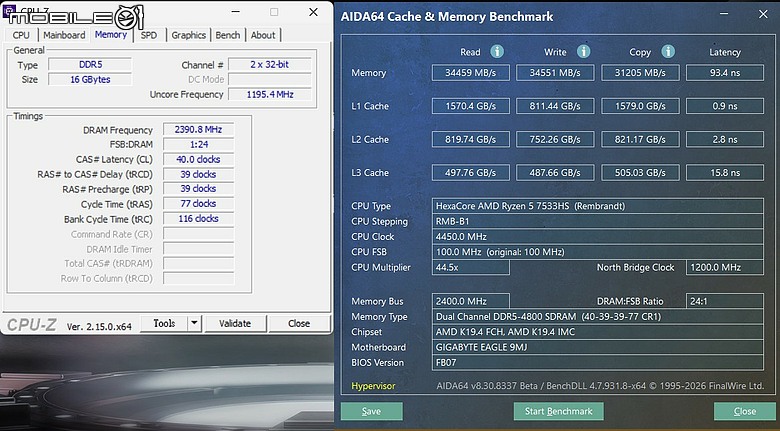This screenshot has width=780, height=431.
Task: Click the L2 Cache latency 2.8 ns
Action: (725, 139)
